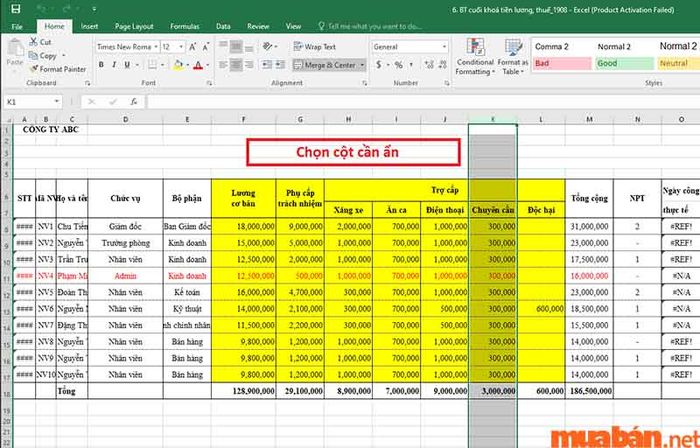
Task: Toggle bold formatting
Action: pyautogui.click(x=101, y=65)
